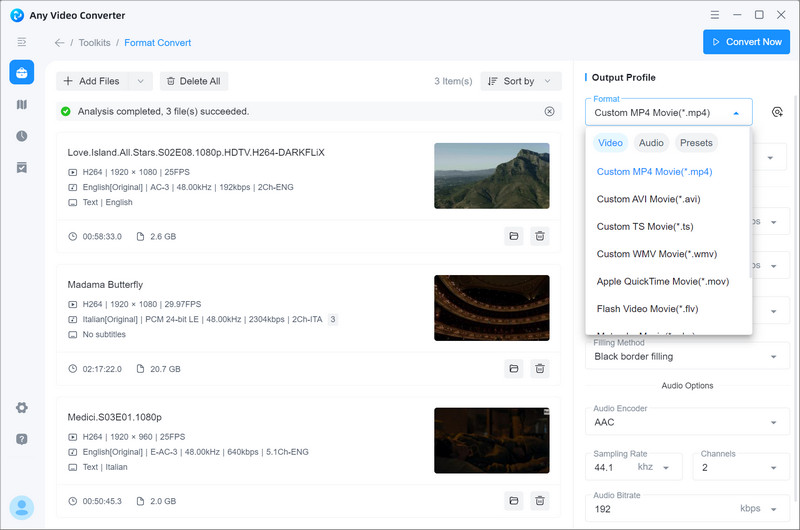Open the Toolkits briefcase icon in sidebar
Image resolution: width=800 pixels, height=530 pixels.
tap(21, 72)
